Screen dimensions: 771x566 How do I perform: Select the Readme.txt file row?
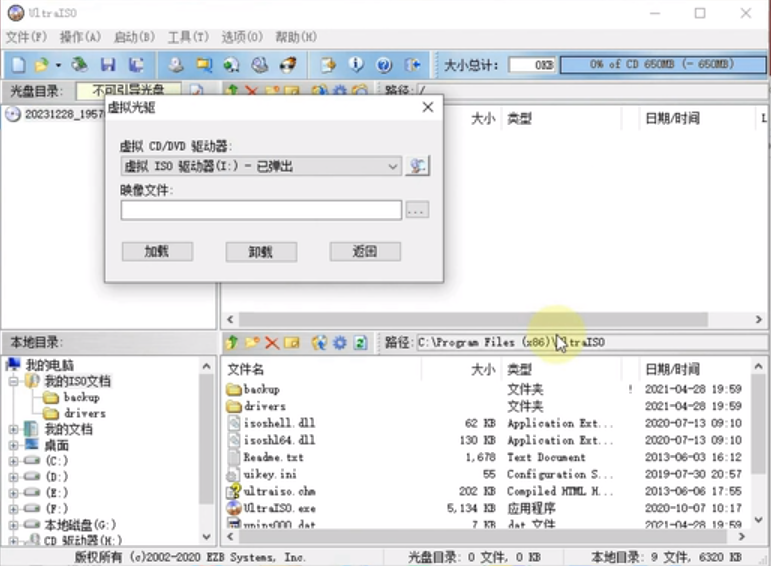click(x=484, y=457)
